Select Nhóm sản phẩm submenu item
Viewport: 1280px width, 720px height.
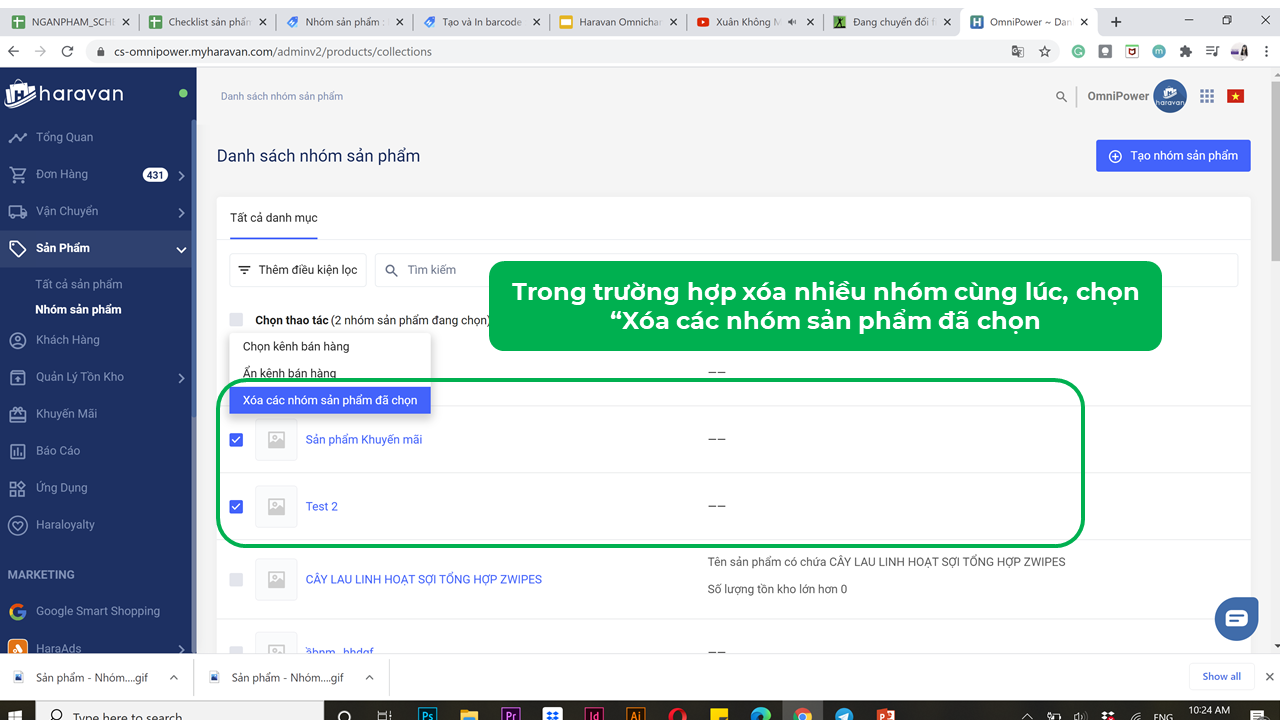tap(78, 309)
